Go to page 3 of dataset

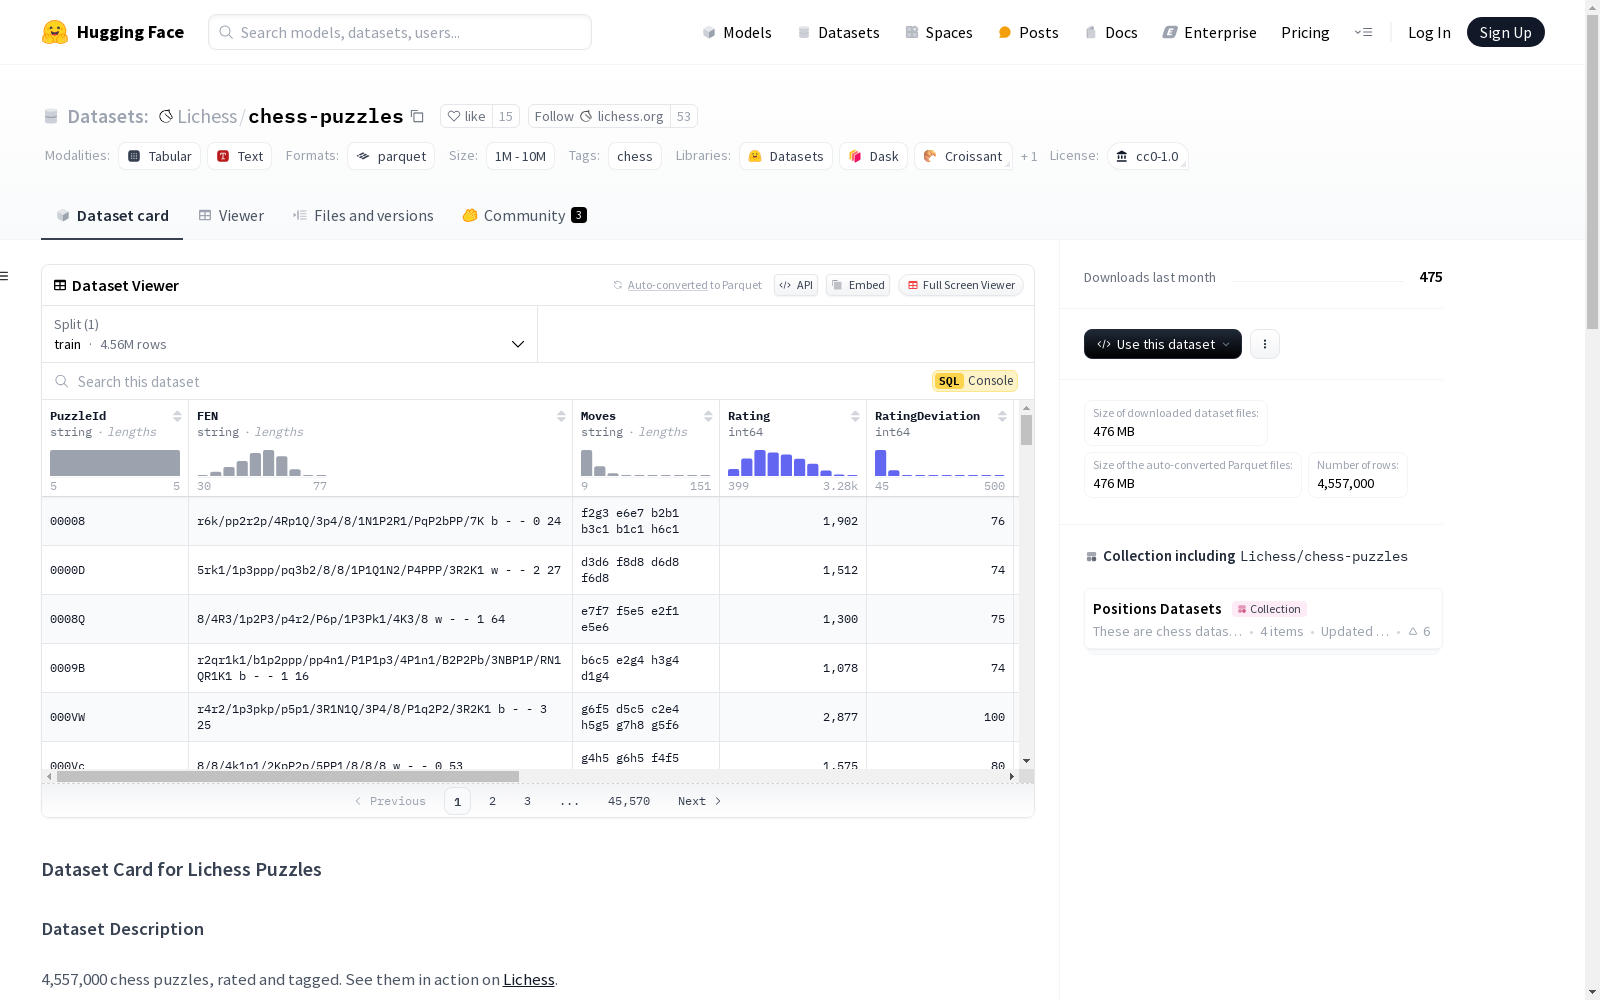(527, 801)
